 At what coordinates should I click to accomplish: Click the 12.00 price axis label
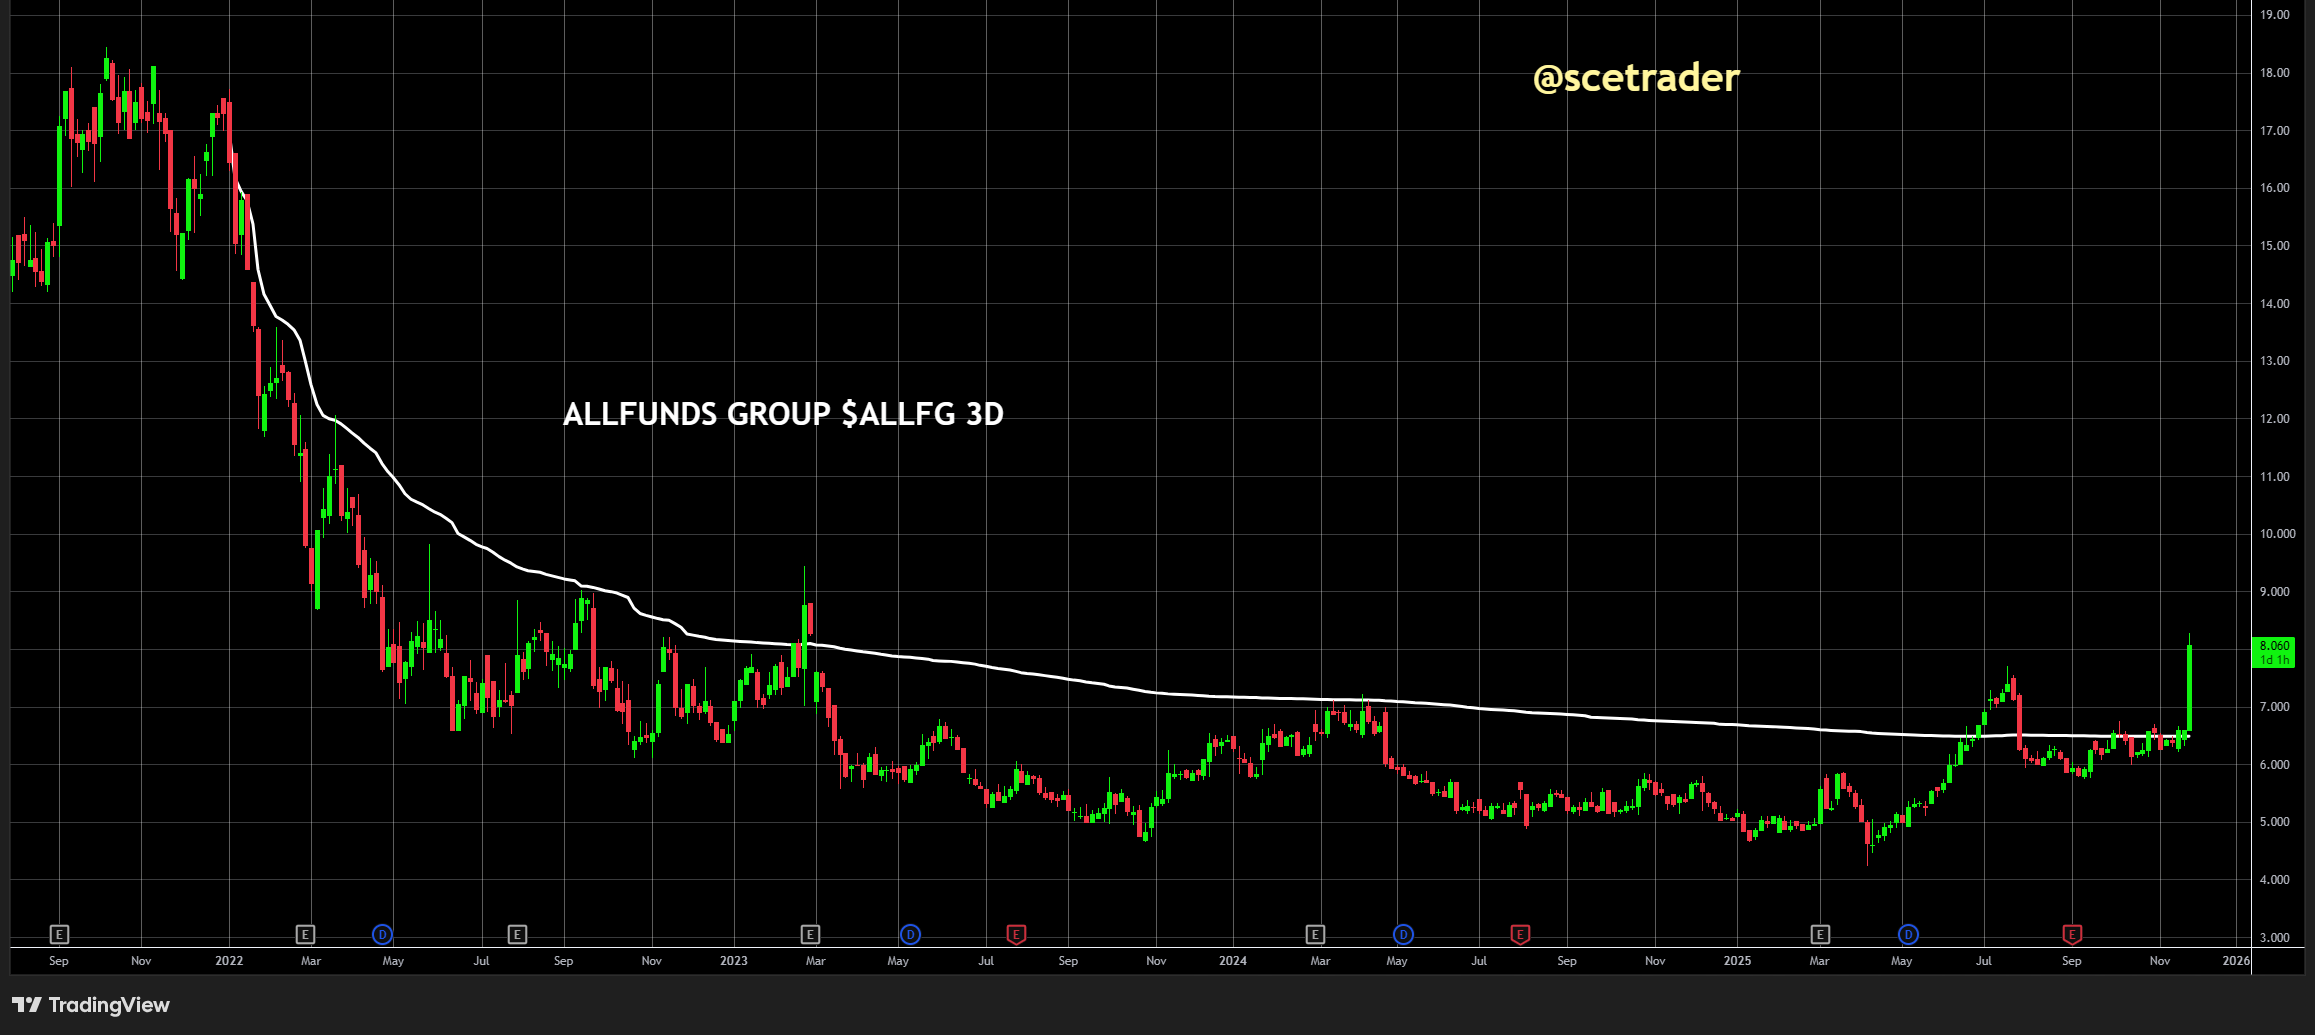tap(2275, 419)
